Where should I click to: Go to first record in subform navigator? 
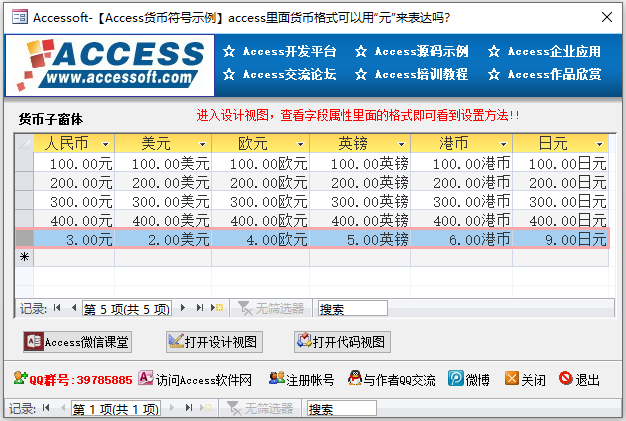(57, 308)
